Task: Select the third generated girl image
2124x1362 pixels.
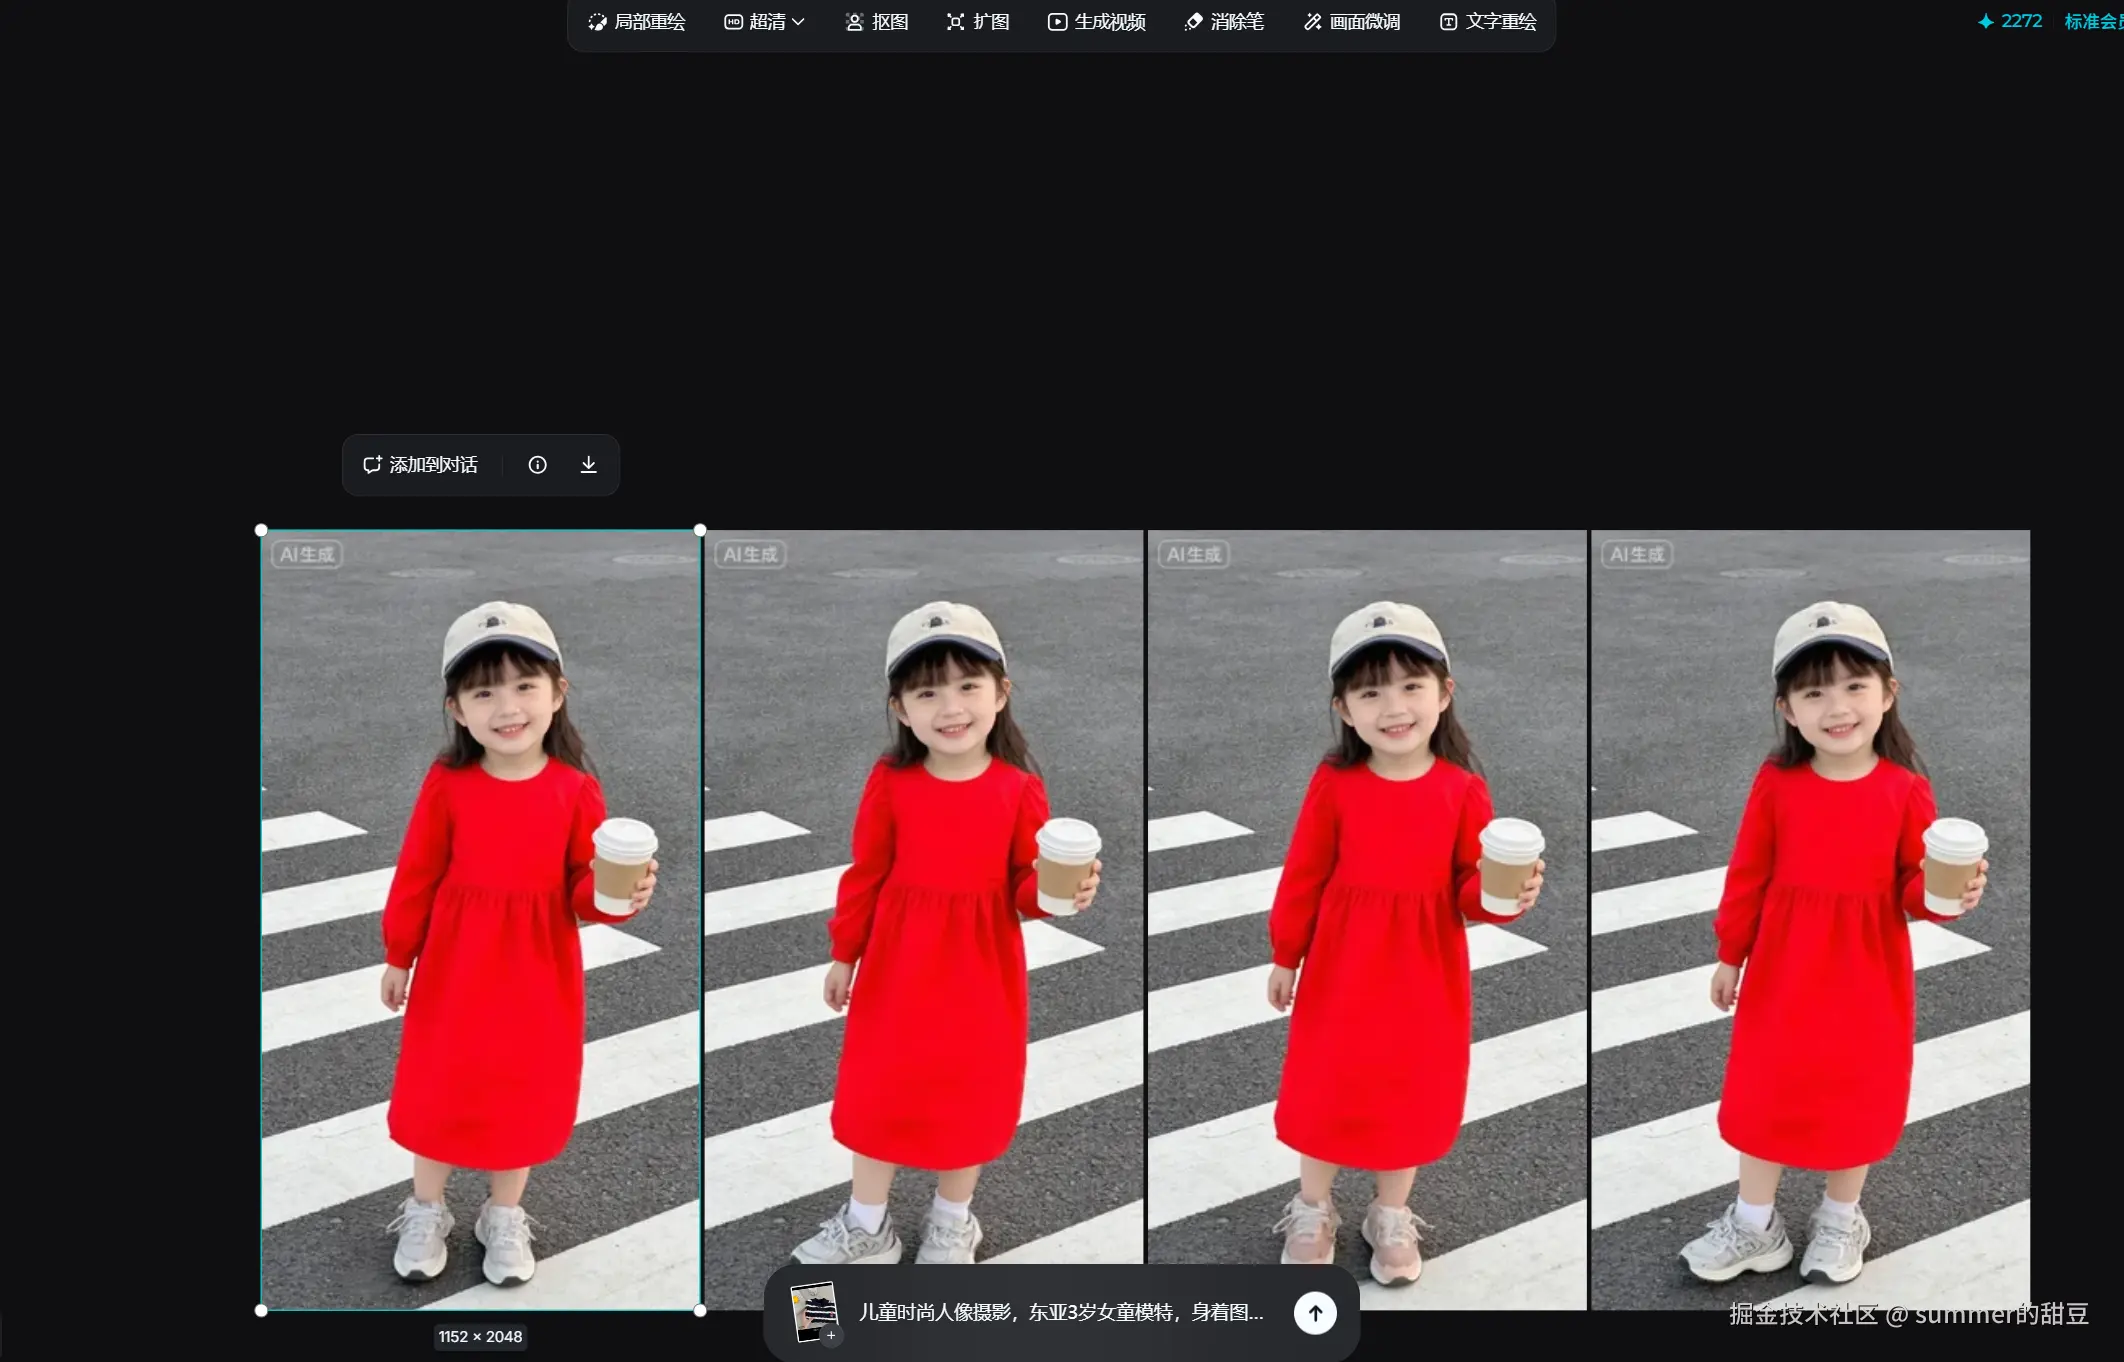Action: tap(1366, 900)
